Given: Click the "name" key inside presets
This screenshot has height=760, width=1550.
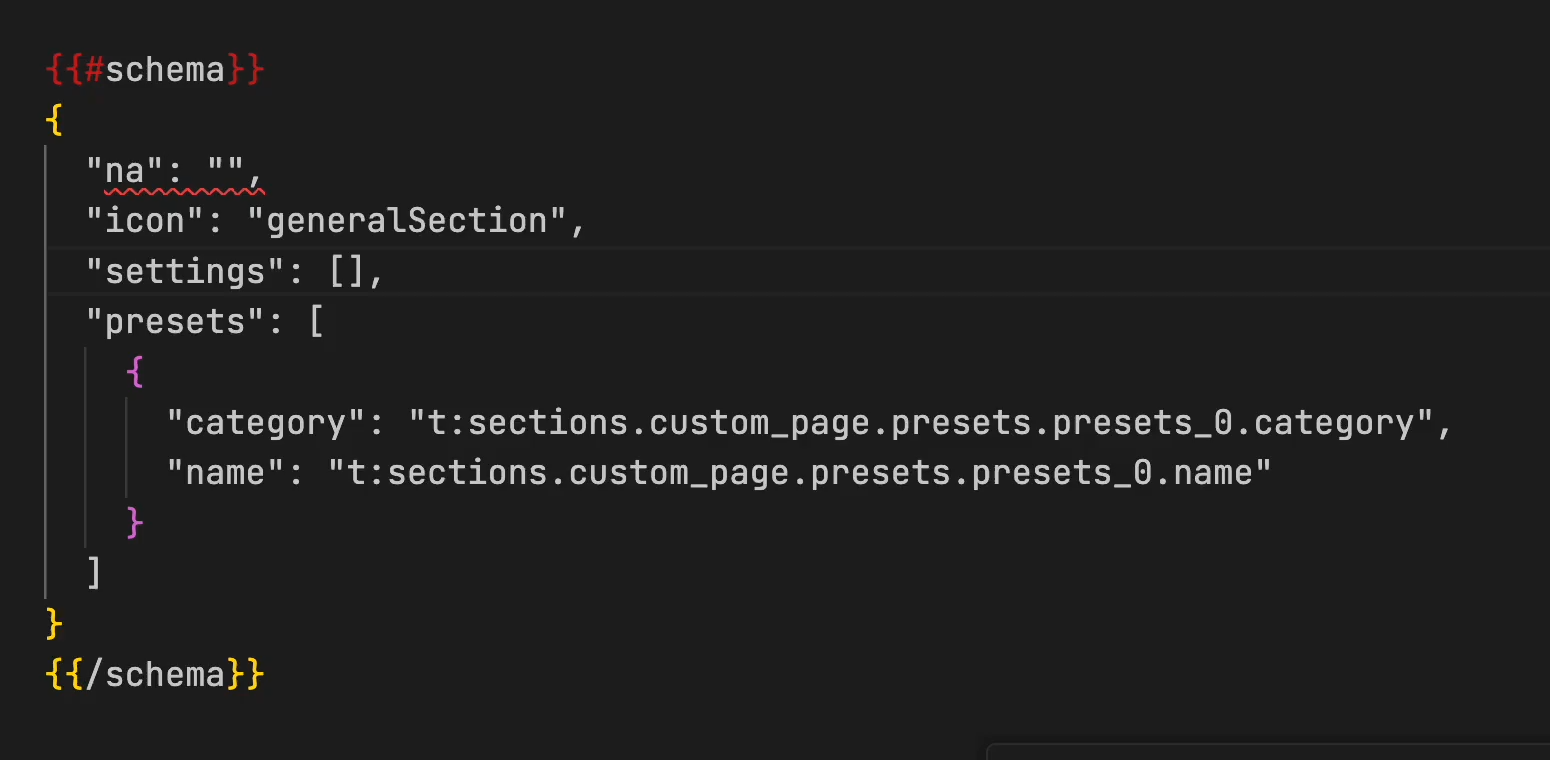Looking at the screenshot, I should click(226, 473).
